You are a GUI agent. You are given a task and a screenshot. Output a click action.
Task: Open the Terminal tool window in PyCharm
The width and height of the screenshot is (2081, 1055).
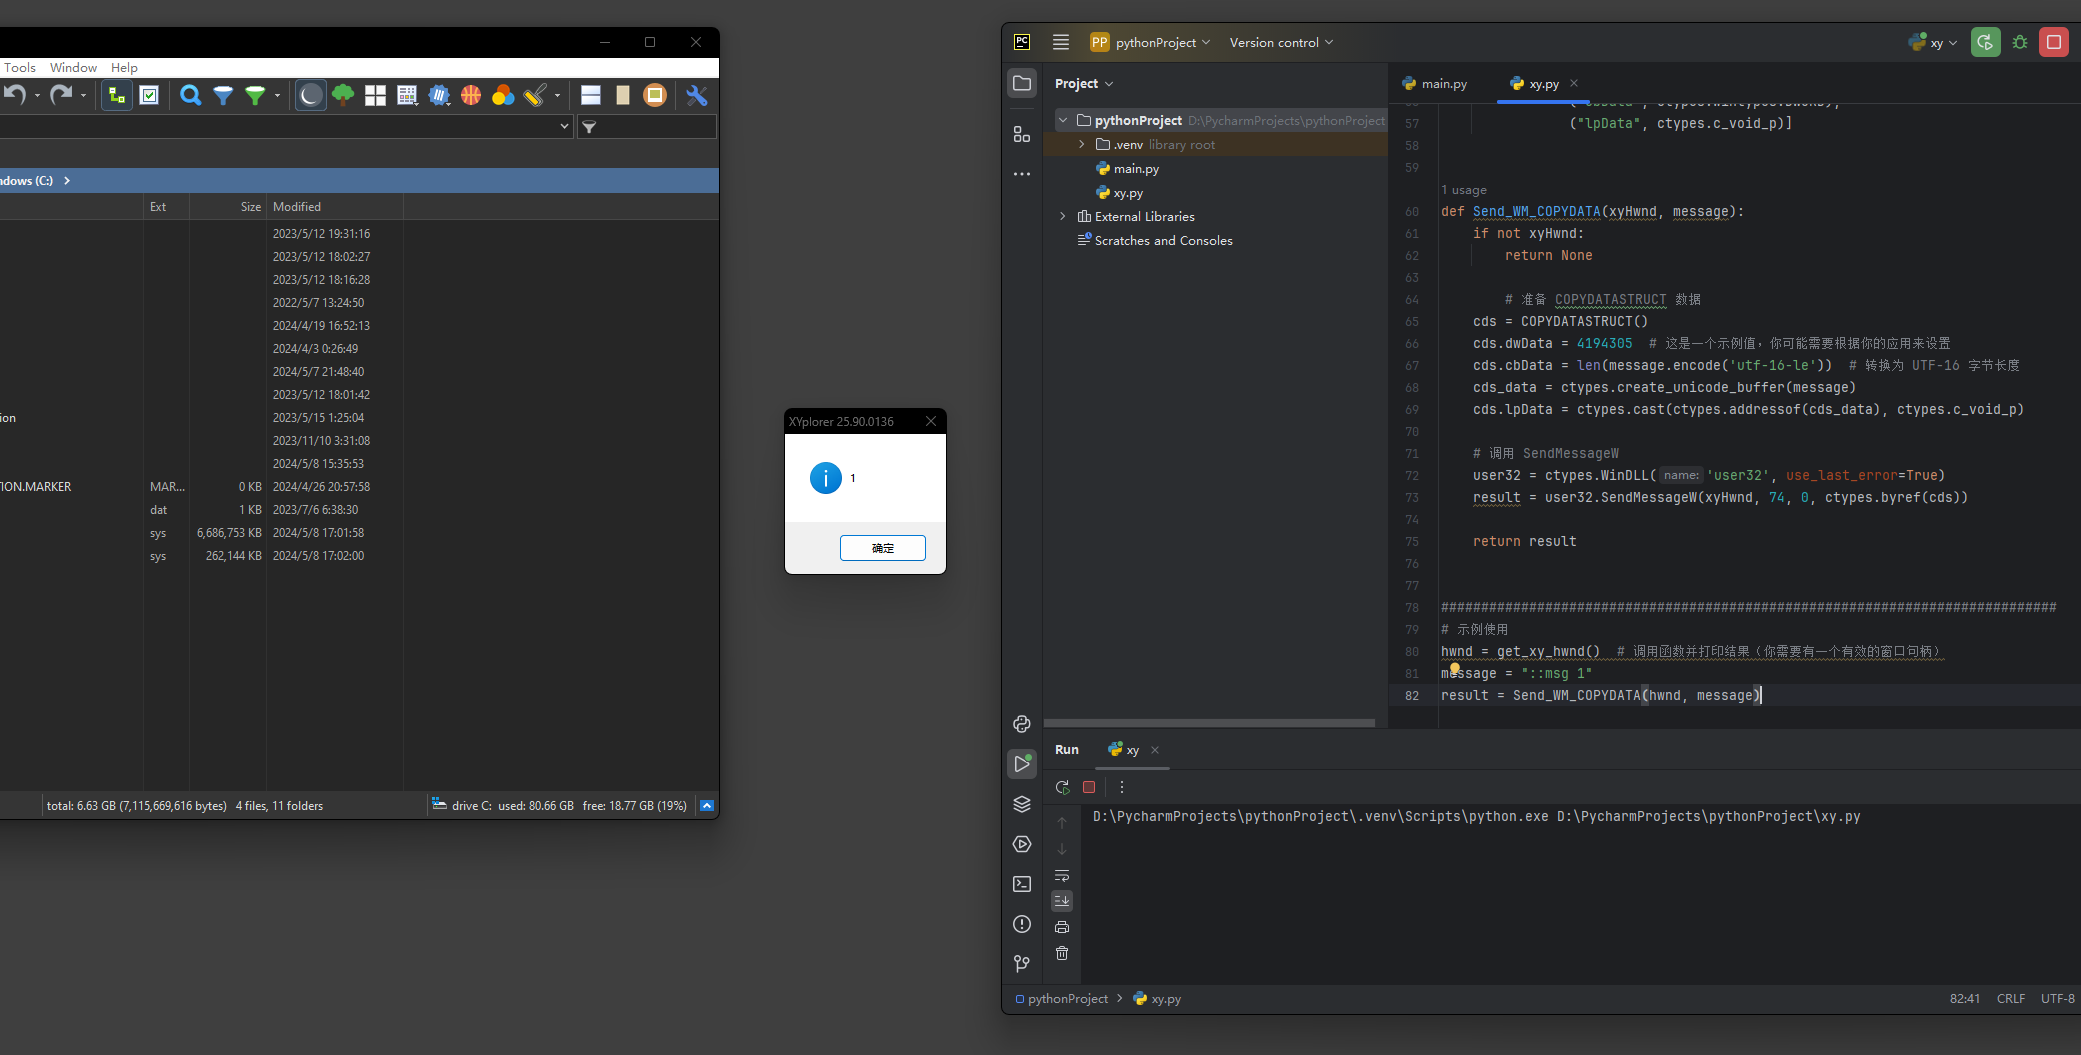(x=1021, y=884)
